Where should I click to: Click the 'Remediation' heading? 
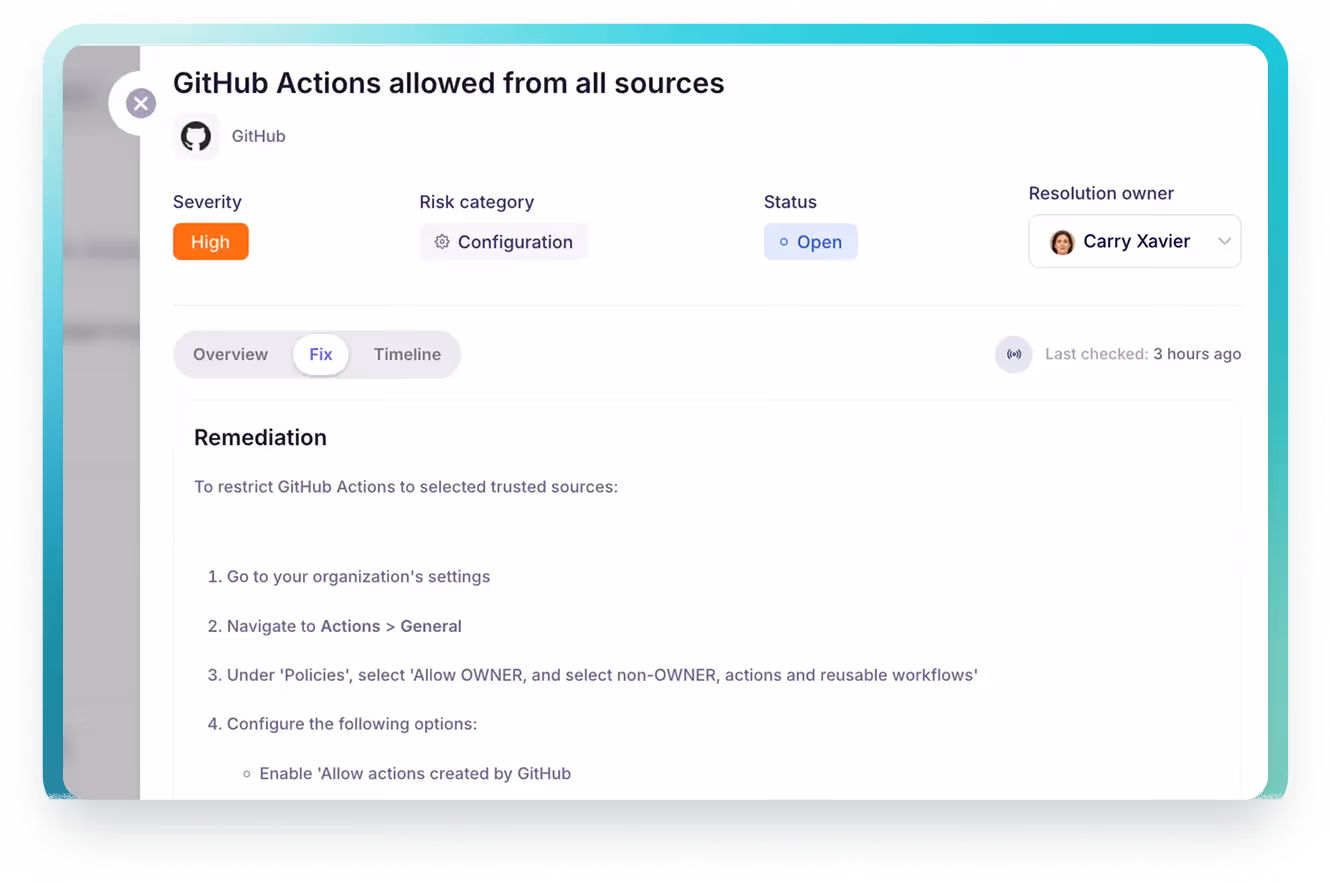(260, 438)
